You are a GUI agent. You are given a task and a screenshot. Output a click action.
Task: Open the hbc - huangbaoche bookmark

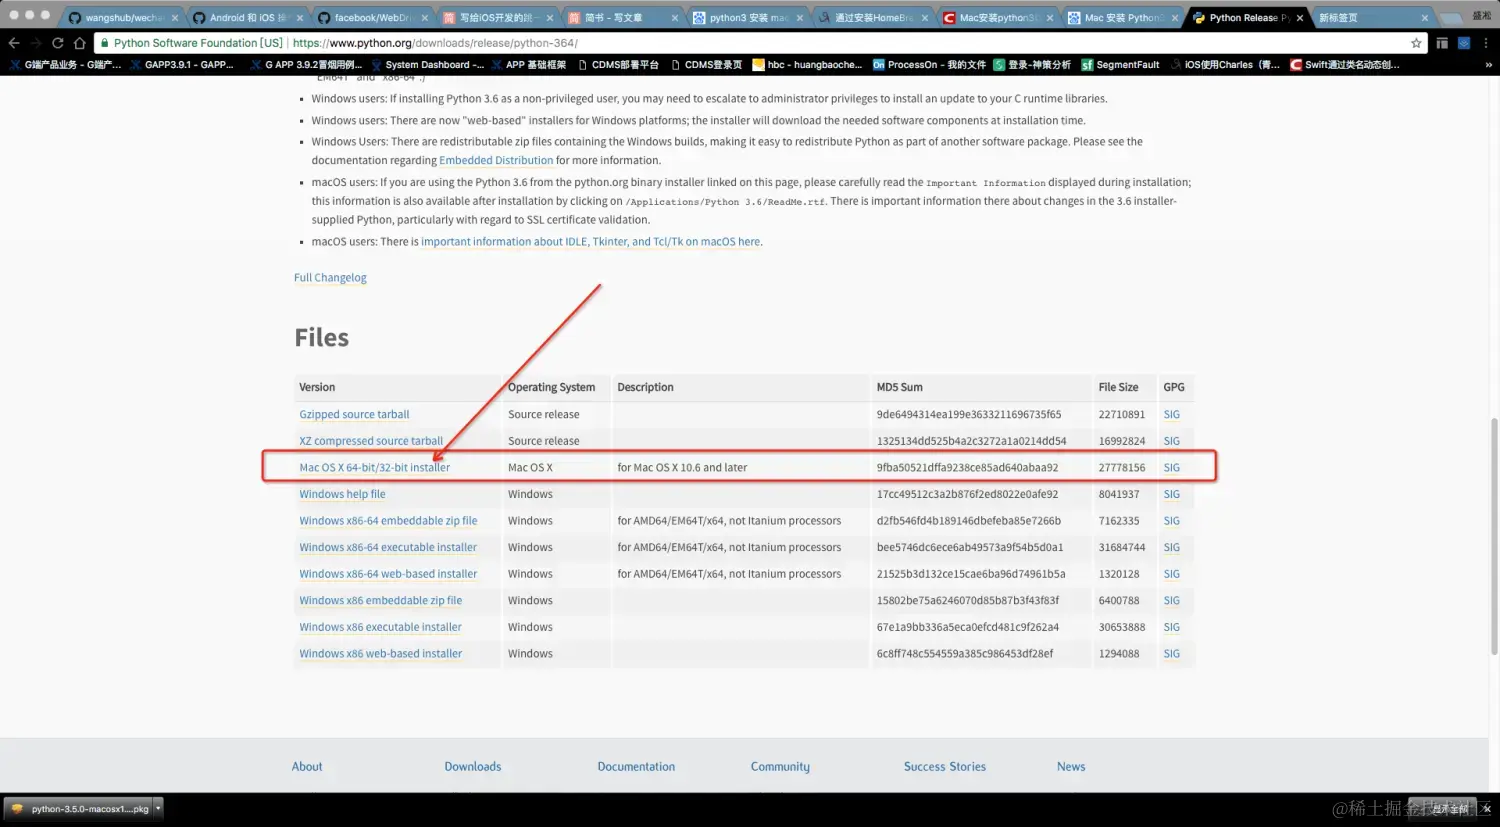tap(808, 64)
